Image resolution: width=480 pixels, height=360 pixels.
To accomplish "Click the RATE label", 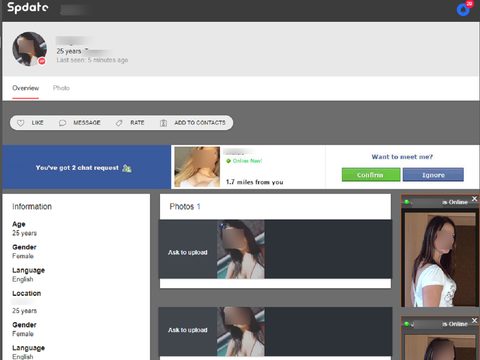I will coord(137,123).
